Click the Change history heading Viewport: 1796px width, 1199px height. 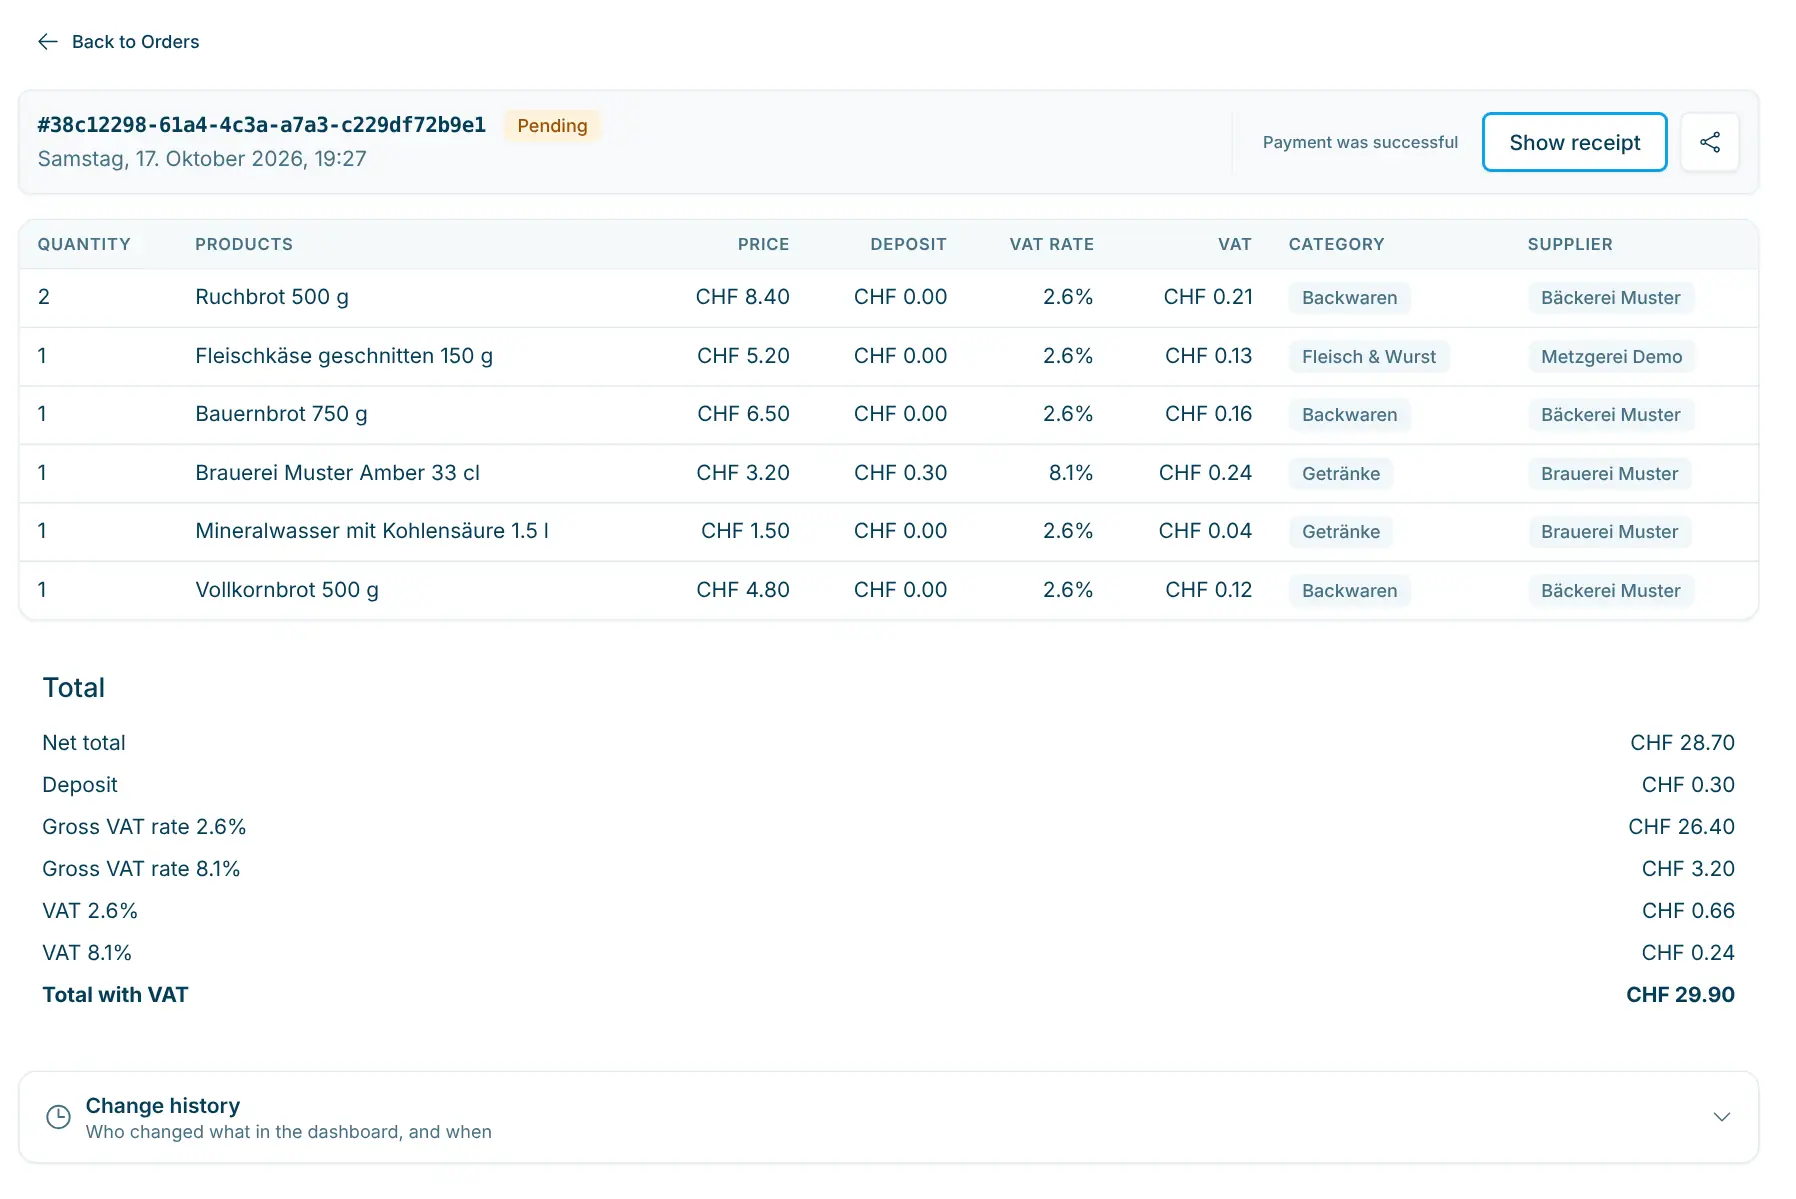pyautogui.click(x=163, y=1105)
